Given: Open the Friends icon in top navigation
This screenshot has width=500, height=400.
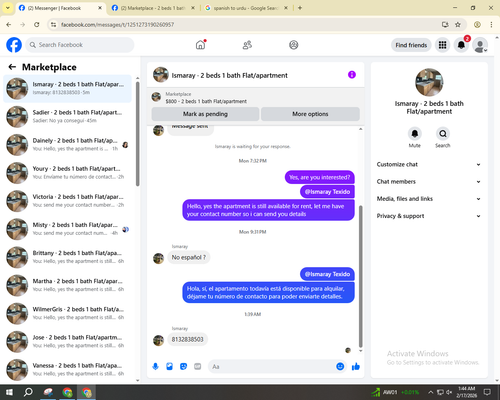Looking at the screenshot, I should [x=247, y=45].
